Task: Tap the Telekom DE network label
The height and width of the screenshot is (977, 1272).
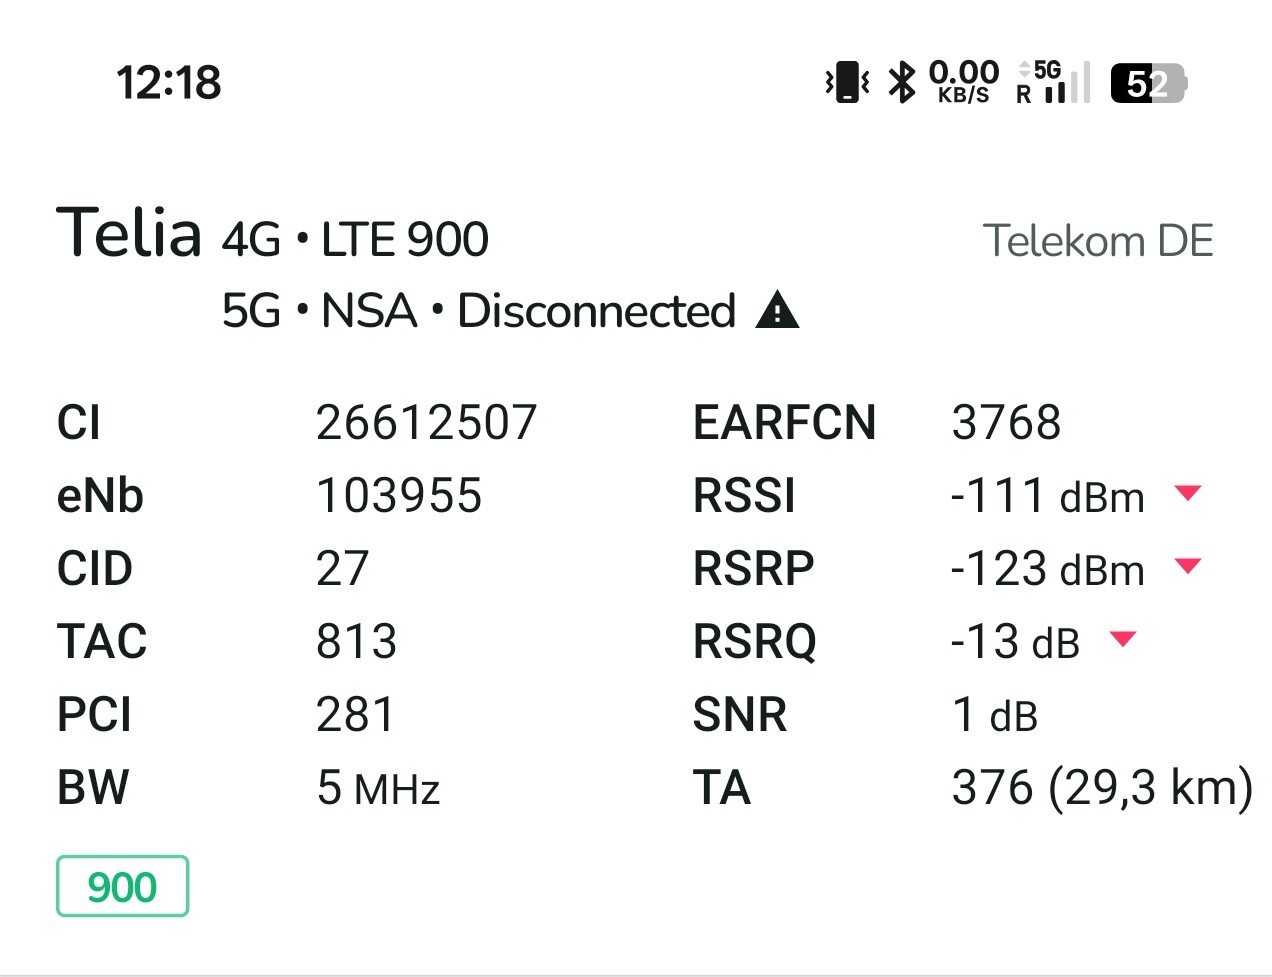Action: pyautogui.click(x=1098, y=241)
